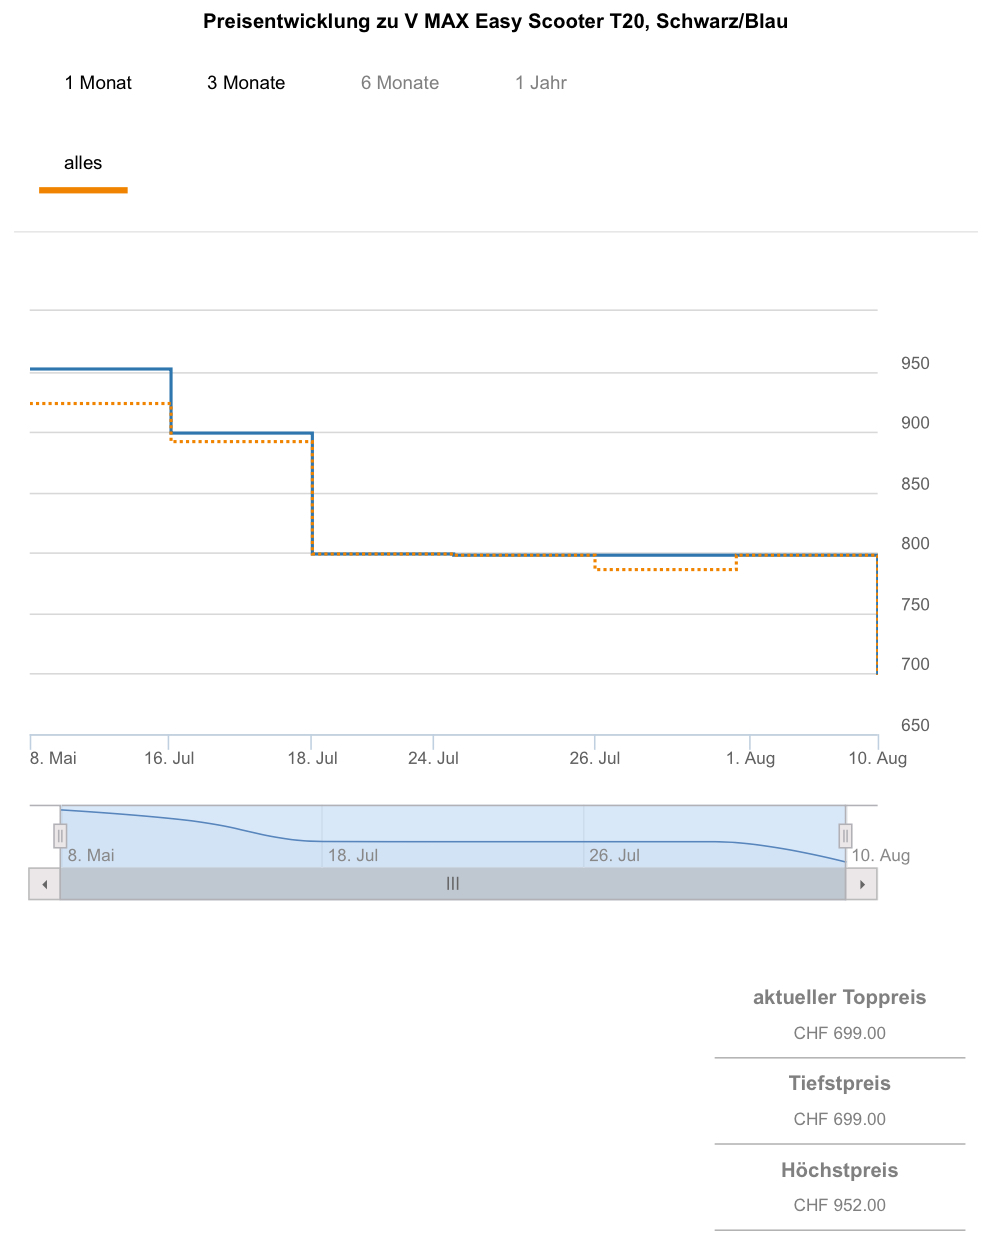Click the chart title text
This screenshot has height=1247, width=988.
point(495,21)
